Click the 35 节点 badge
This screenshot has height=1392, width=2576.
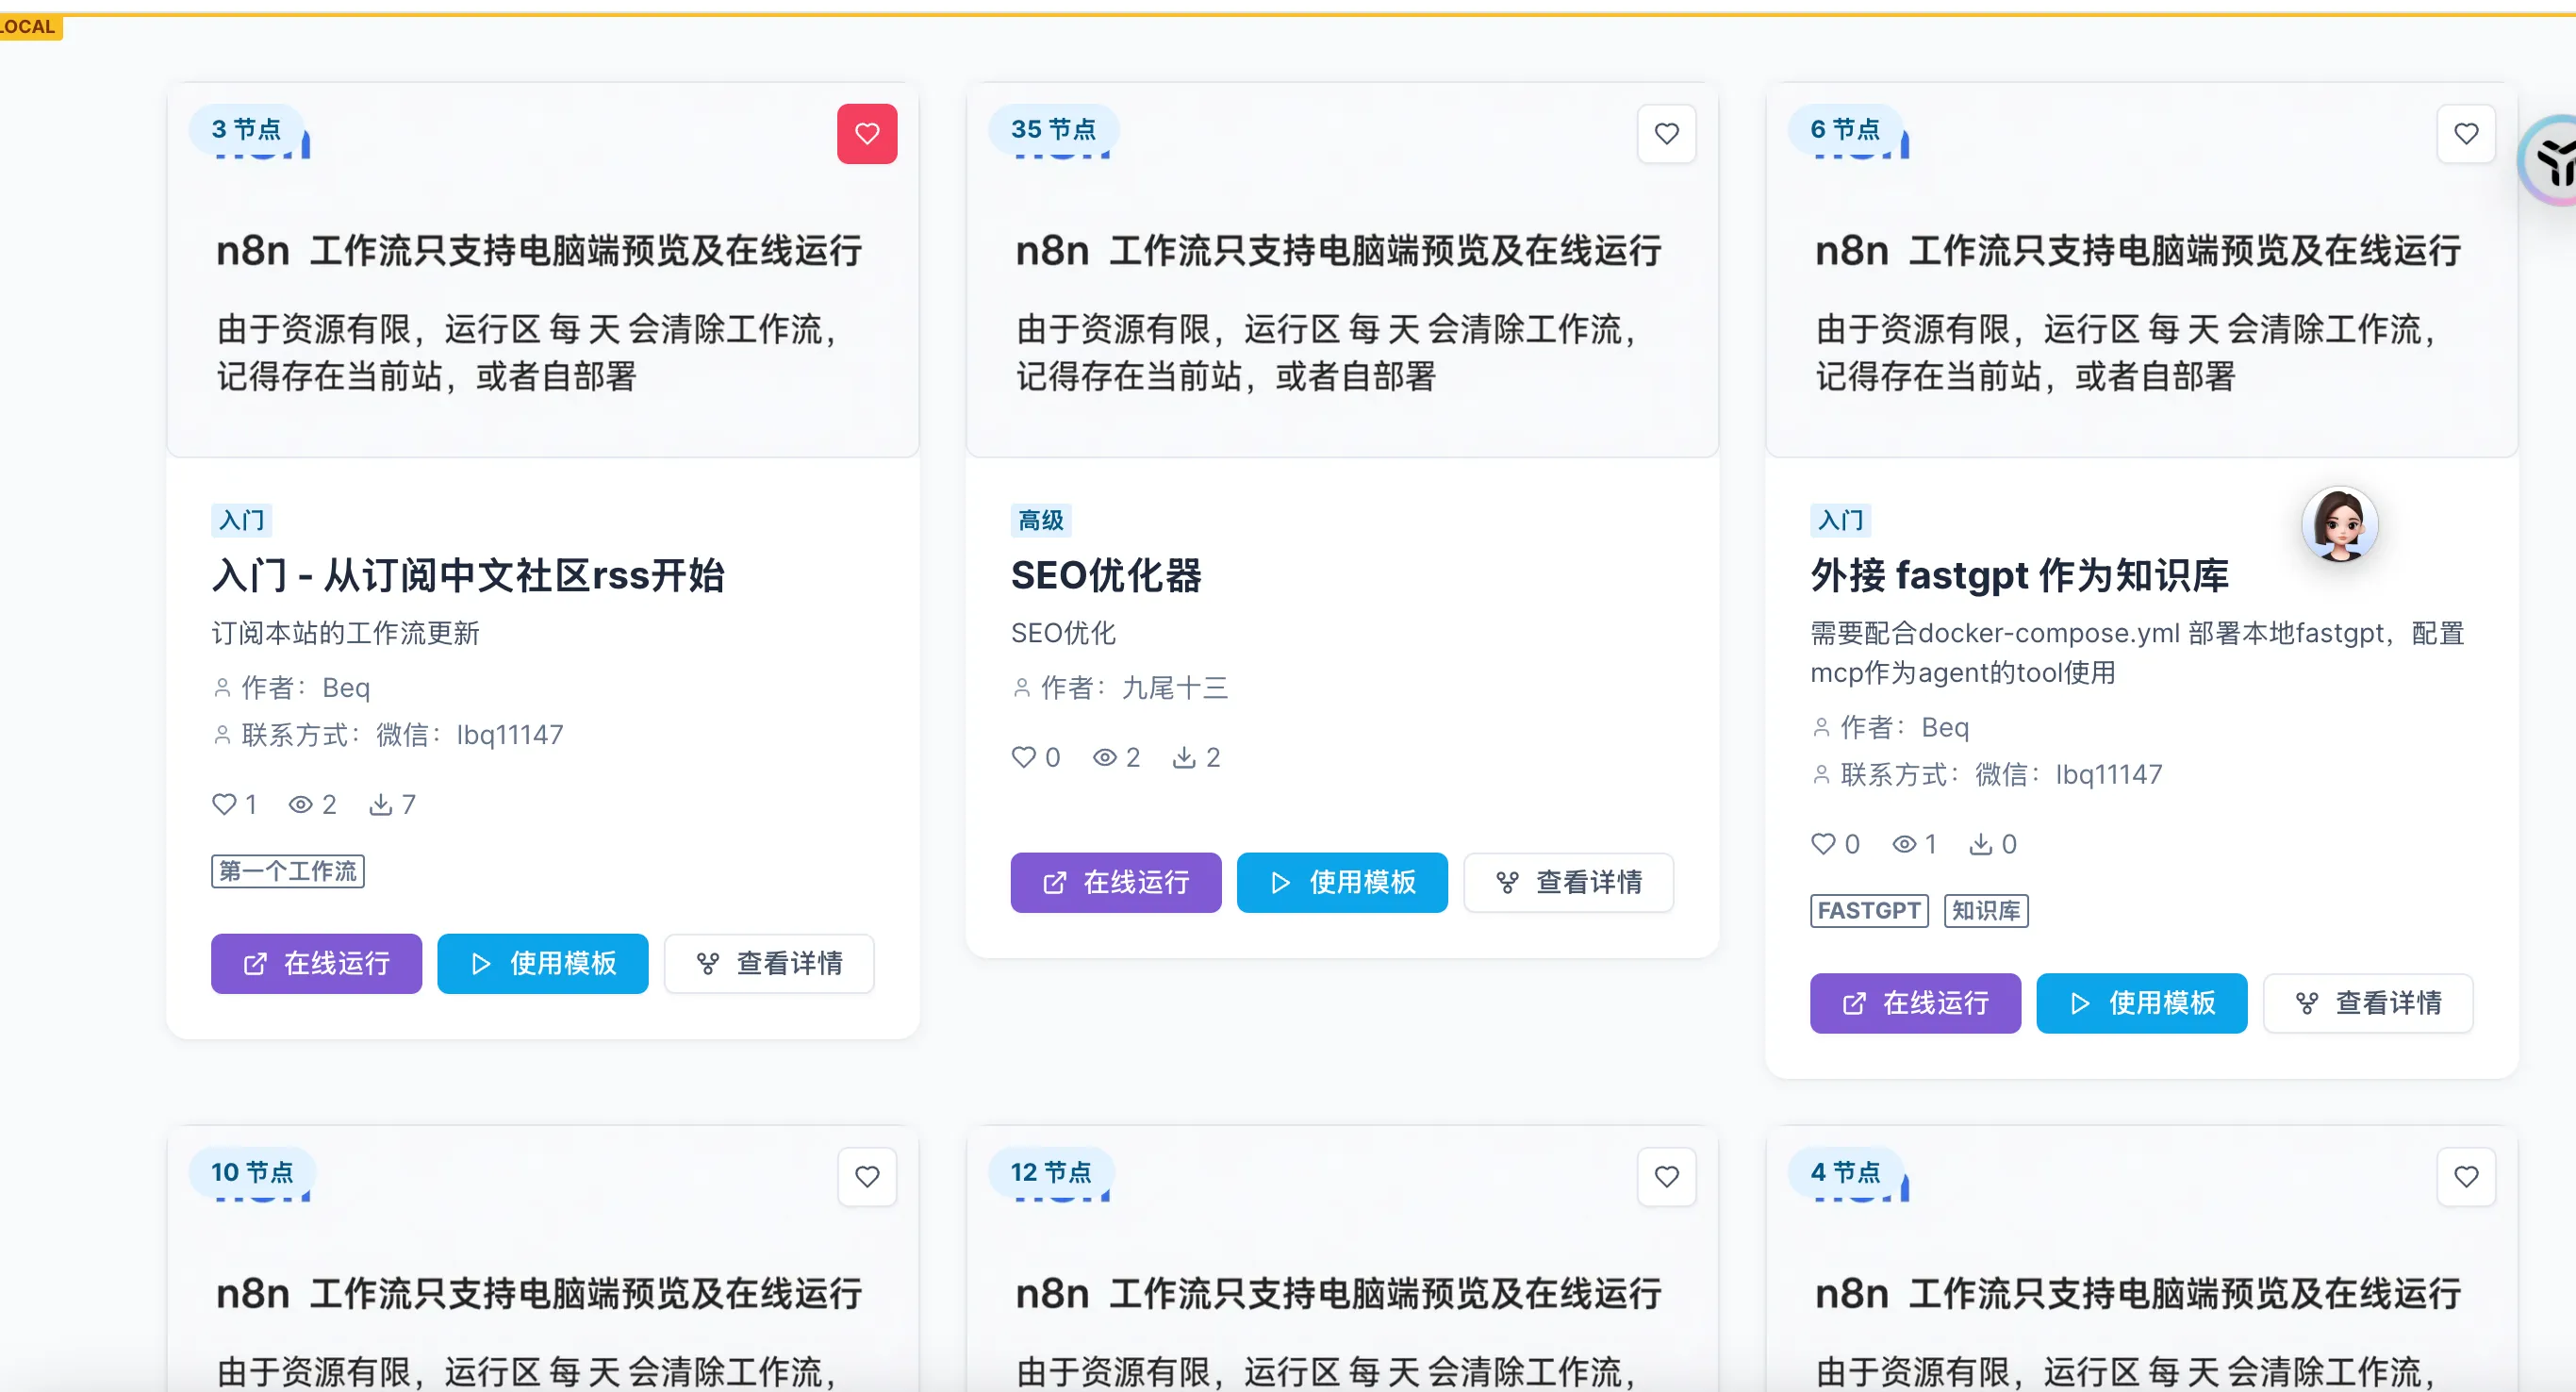click(1053, 129)
